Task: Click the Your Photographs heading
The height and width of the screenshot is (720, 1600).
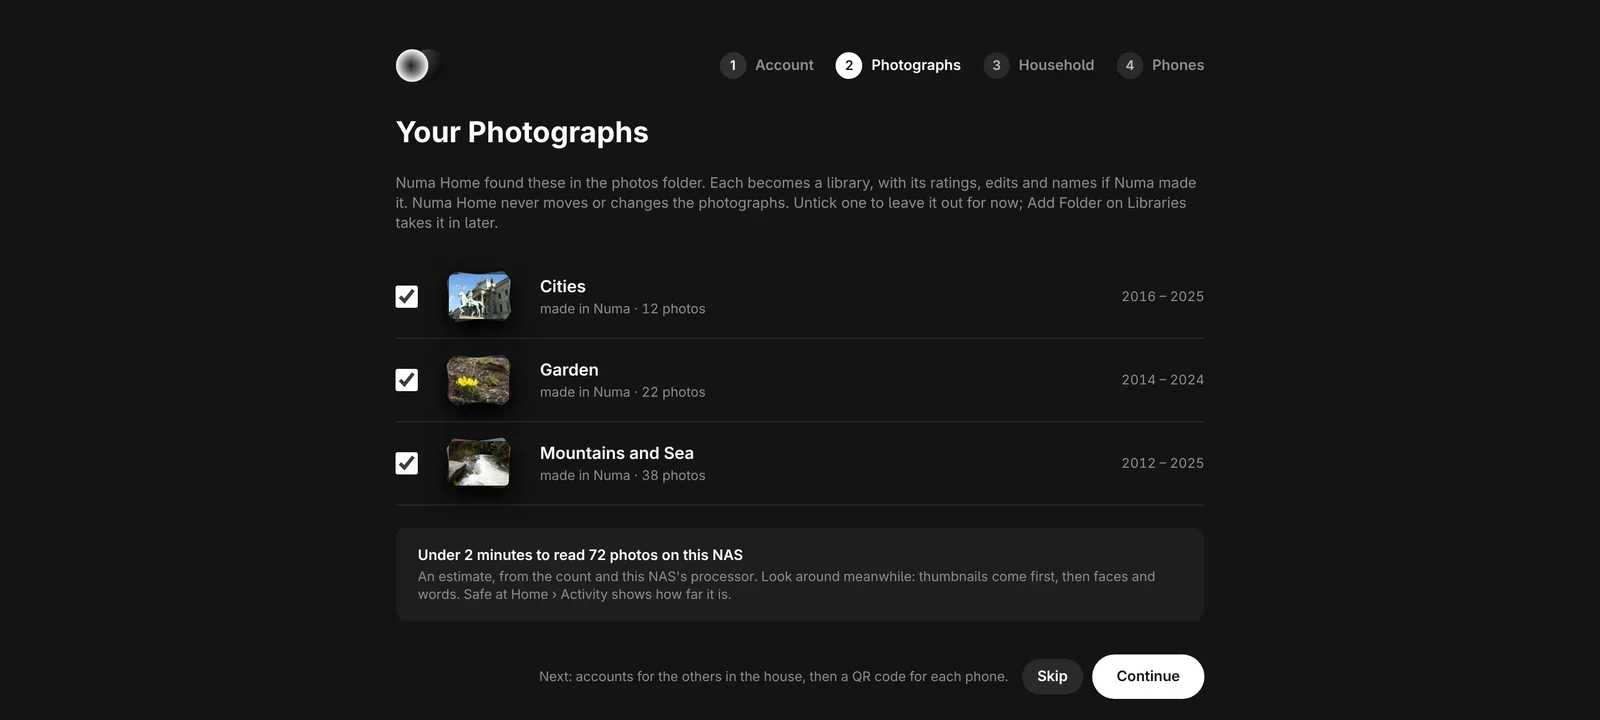Action: (522, 132)
